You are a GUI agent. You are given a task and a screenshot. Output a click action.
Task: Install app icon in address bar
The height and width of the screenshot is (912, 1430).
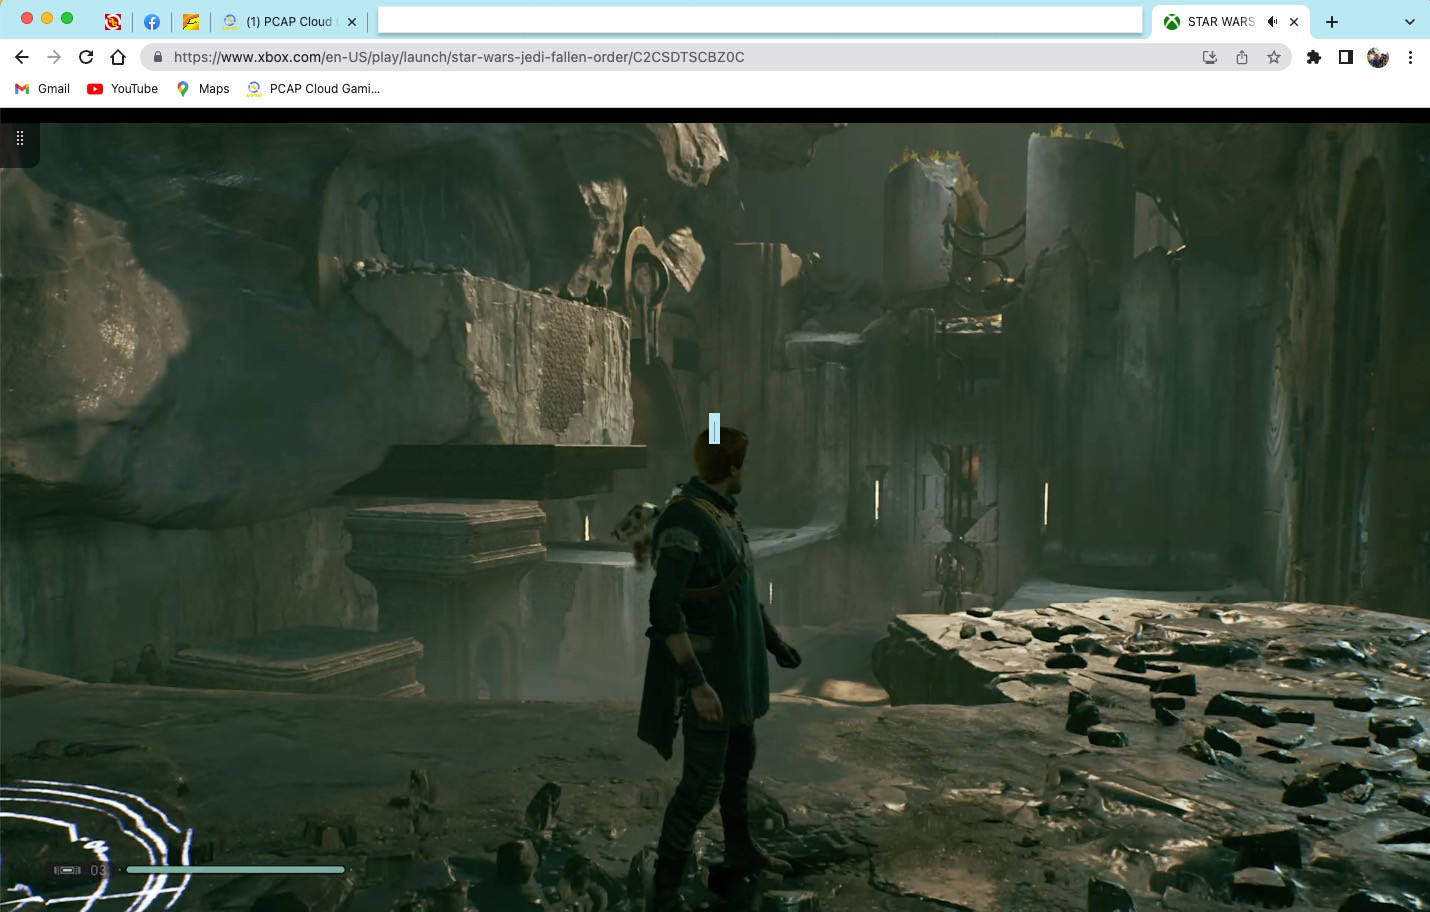[1210, 57]
